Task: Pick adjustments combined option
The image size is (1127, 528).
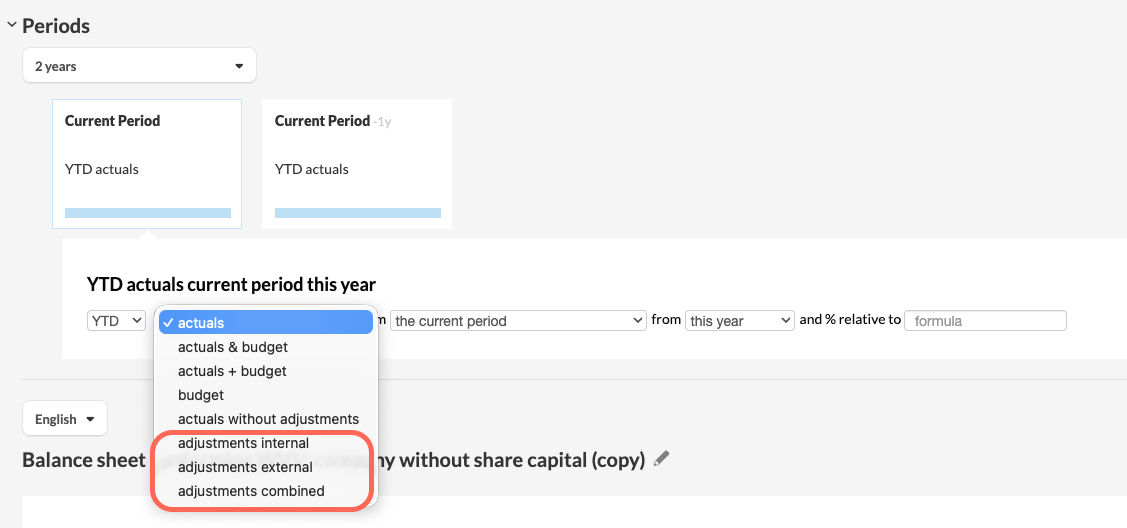Action: tap(251, 491)
